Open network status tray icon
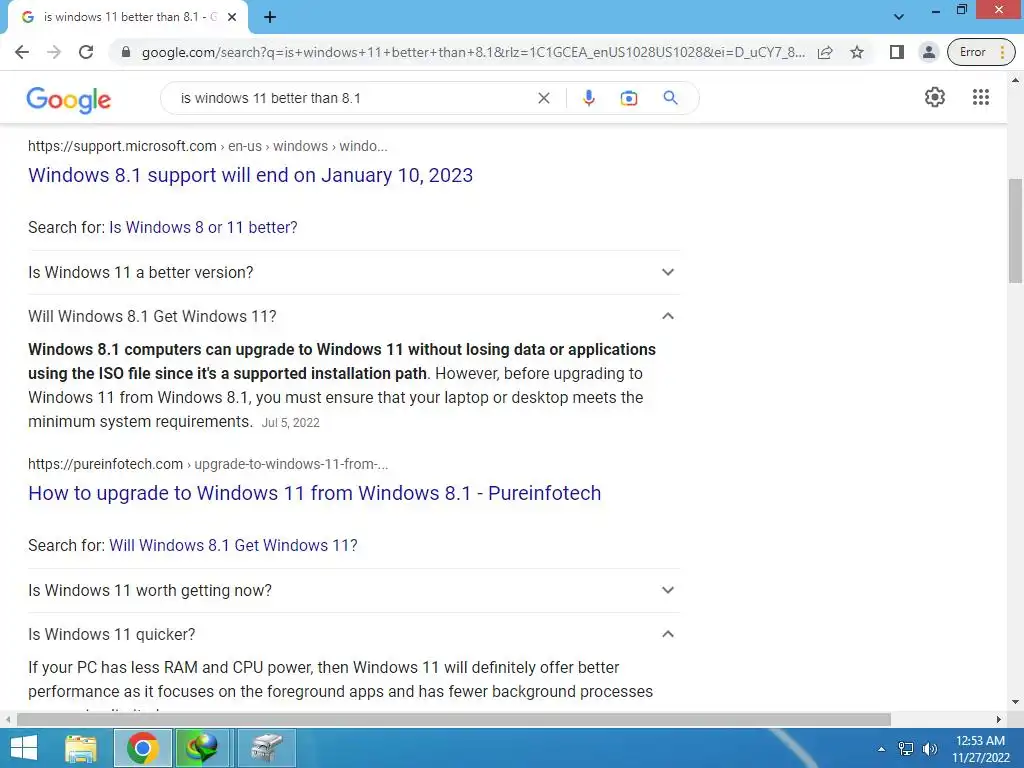The height and width of the screenshot is (768, 1024). (906, 749)
